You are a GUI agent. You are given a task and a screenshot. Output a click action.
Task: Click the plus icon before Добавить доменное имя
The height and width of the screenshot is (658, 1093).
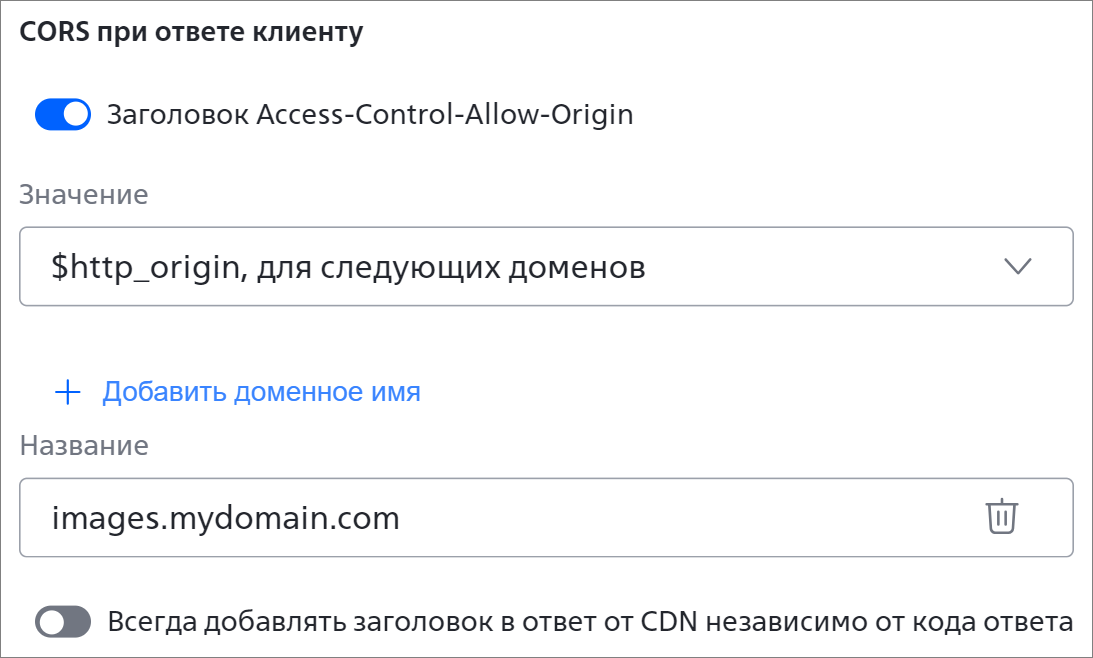point(68,392)
